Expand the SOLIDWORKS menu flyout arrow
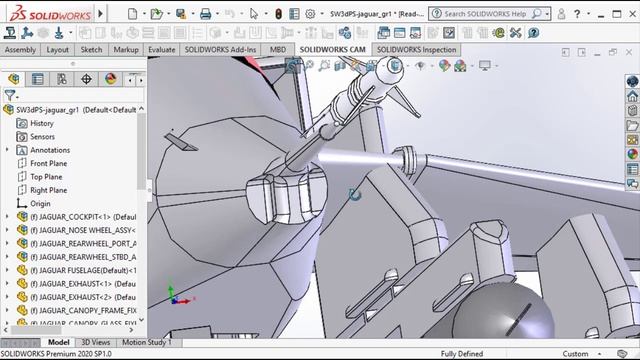Image resolution: width=640 pixels, height=360 pixels. tap(100, 14)
